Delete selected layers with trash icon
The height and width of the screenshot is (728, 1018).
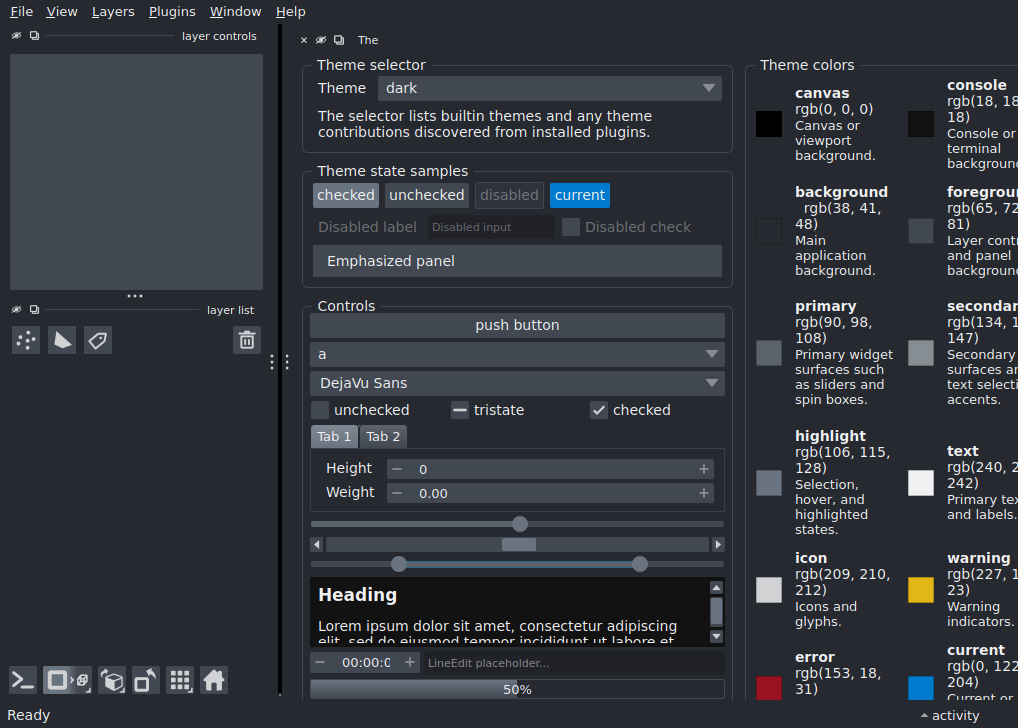(x=247, y=340)
